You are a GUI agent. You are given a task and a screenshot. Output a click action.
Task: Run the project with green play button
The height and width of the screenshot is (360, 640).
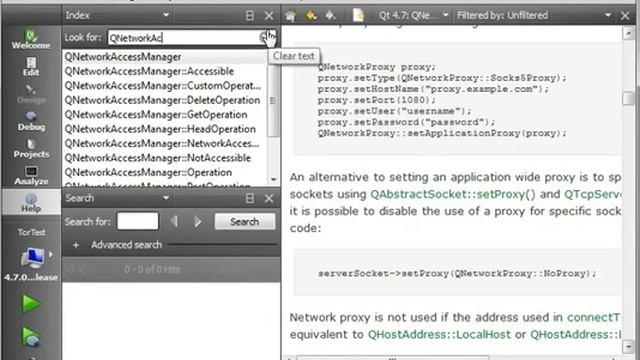31,304
